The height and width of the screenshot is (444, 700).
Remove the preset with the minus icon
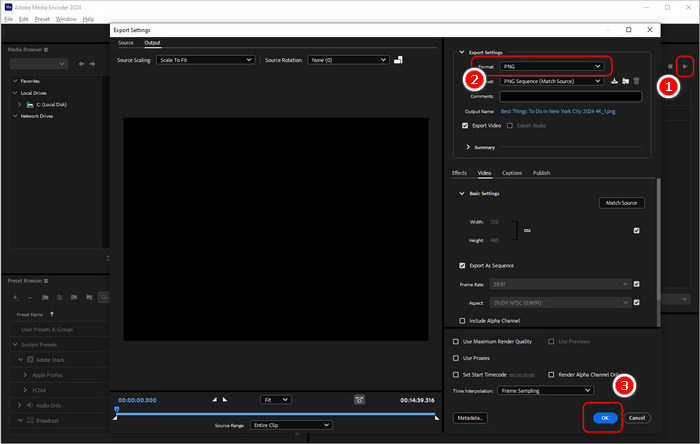[x=30, y=297]
